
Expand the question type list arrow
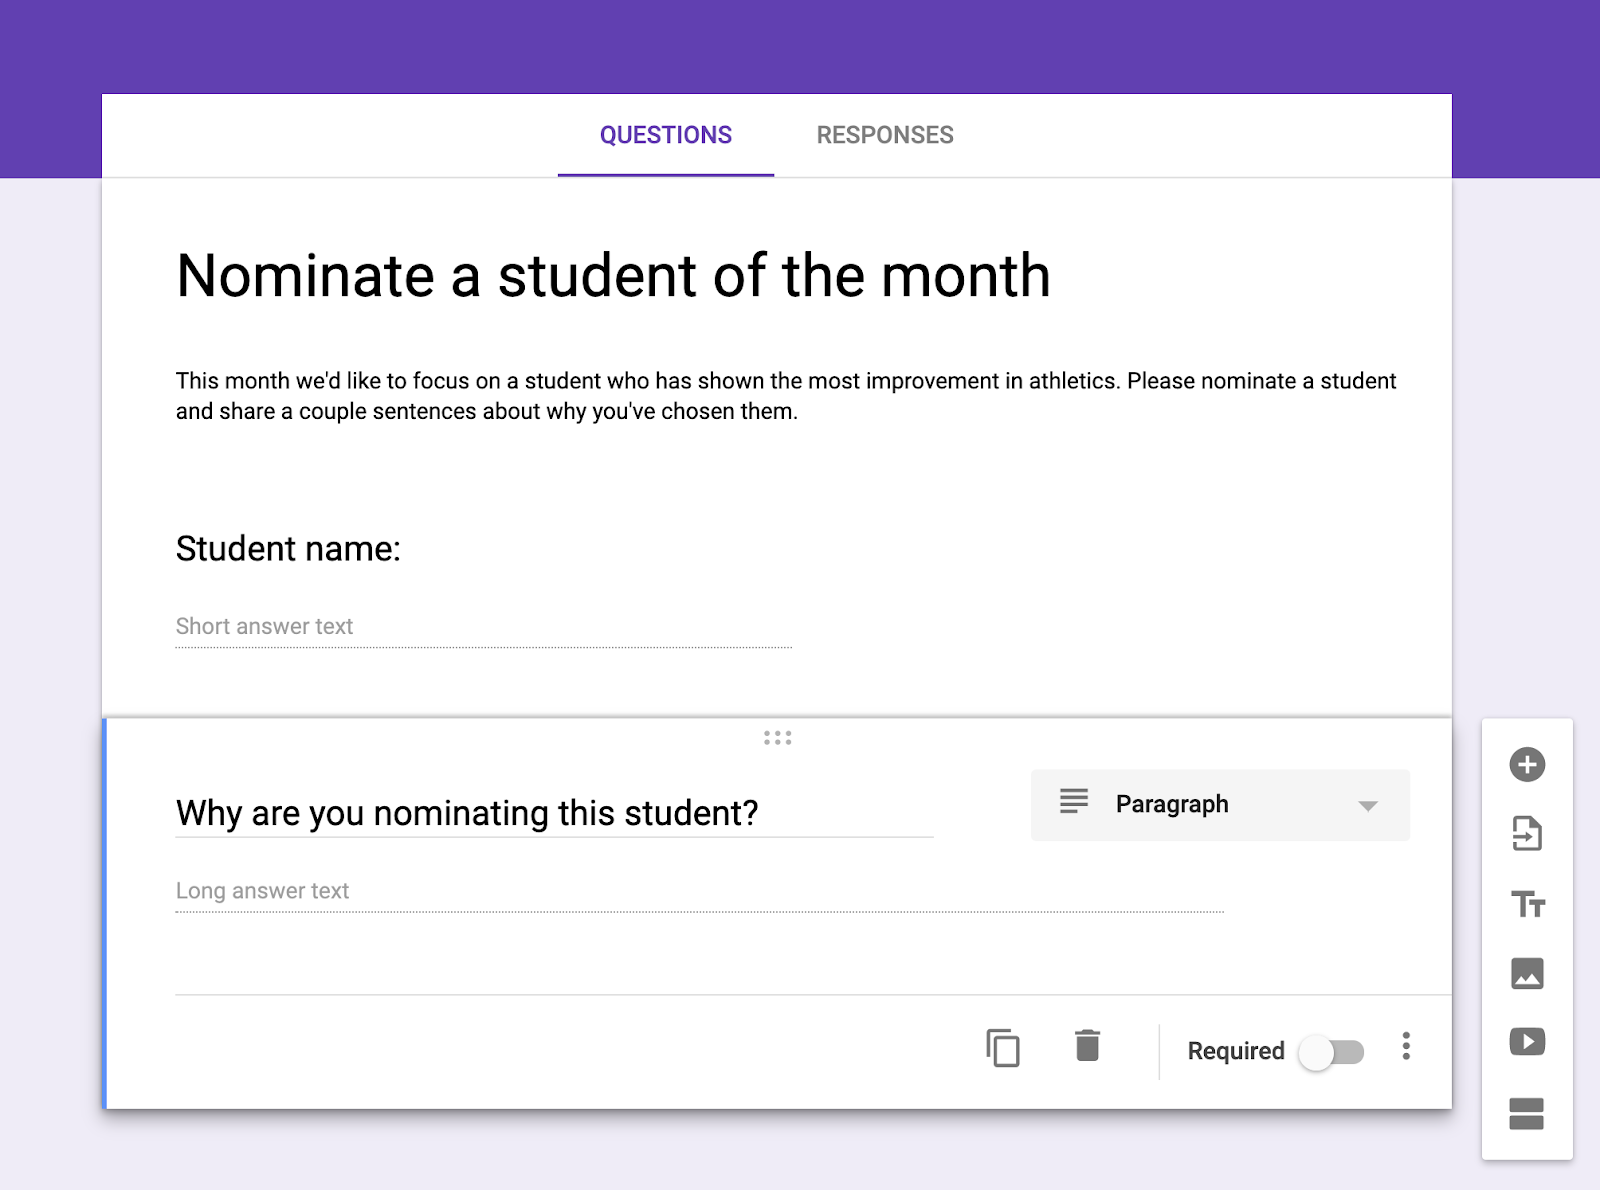click(1368, 804)
